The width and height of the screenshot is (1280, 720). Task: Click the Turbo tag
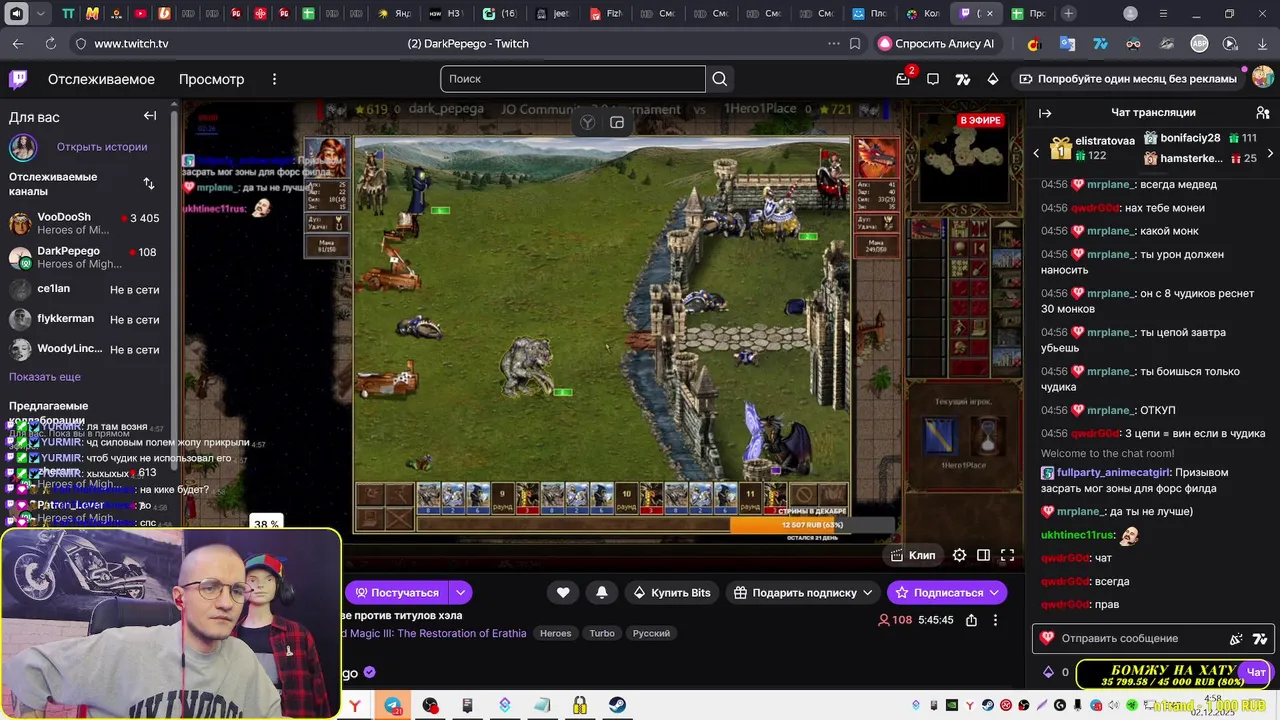(x=602, y=633)
